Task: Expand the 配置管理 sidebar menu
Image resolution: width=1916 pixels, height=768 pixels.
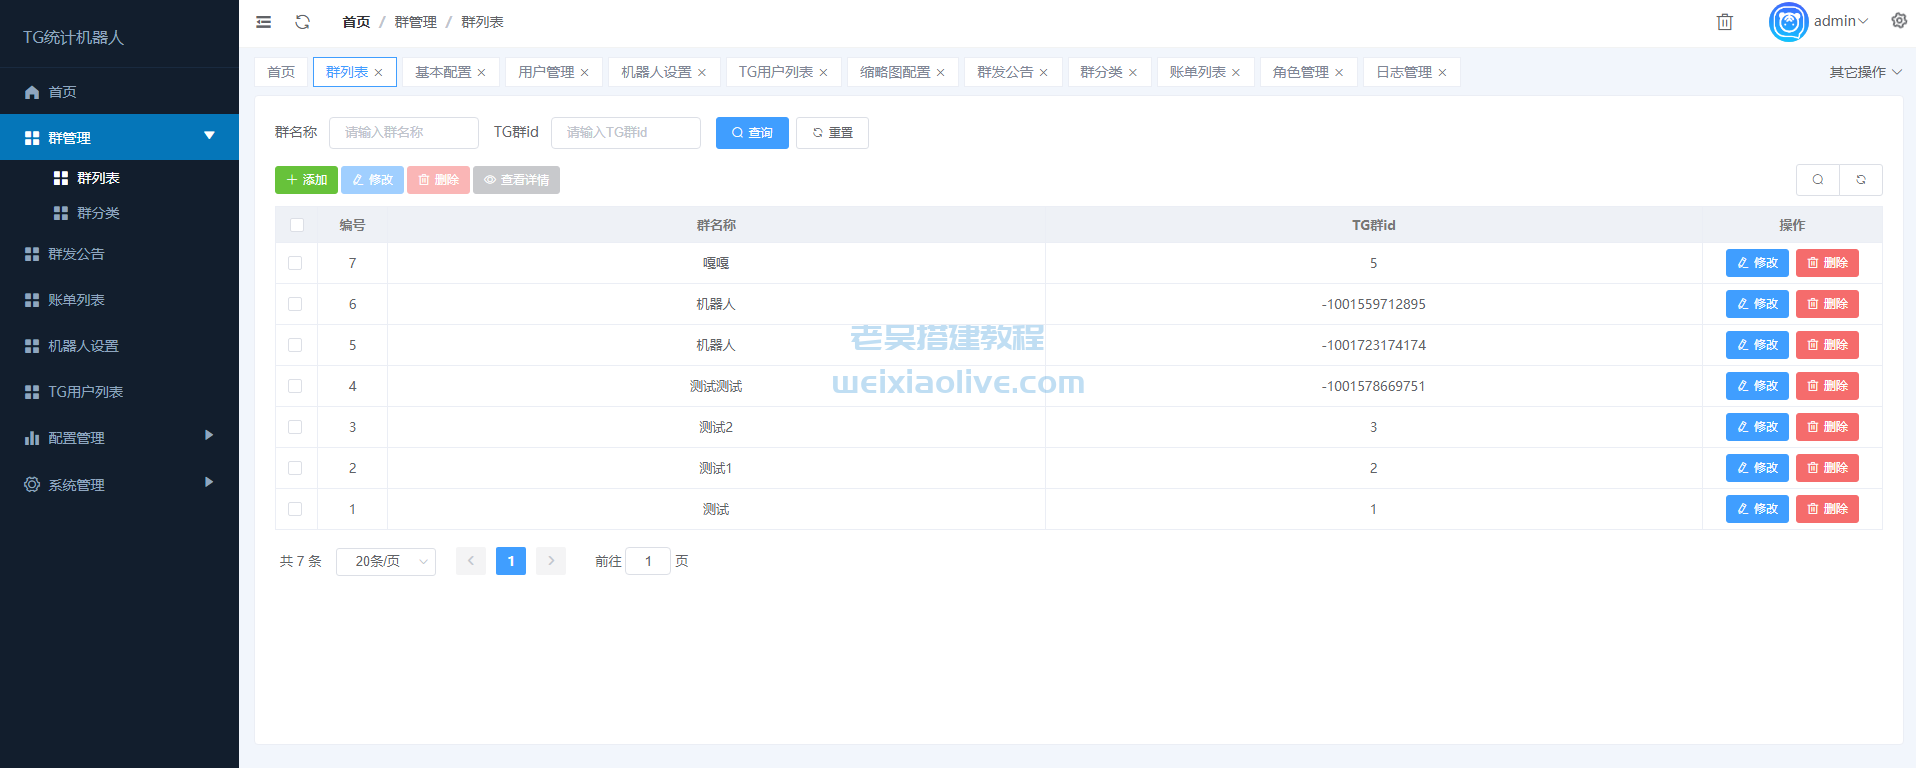Action: 119,438
